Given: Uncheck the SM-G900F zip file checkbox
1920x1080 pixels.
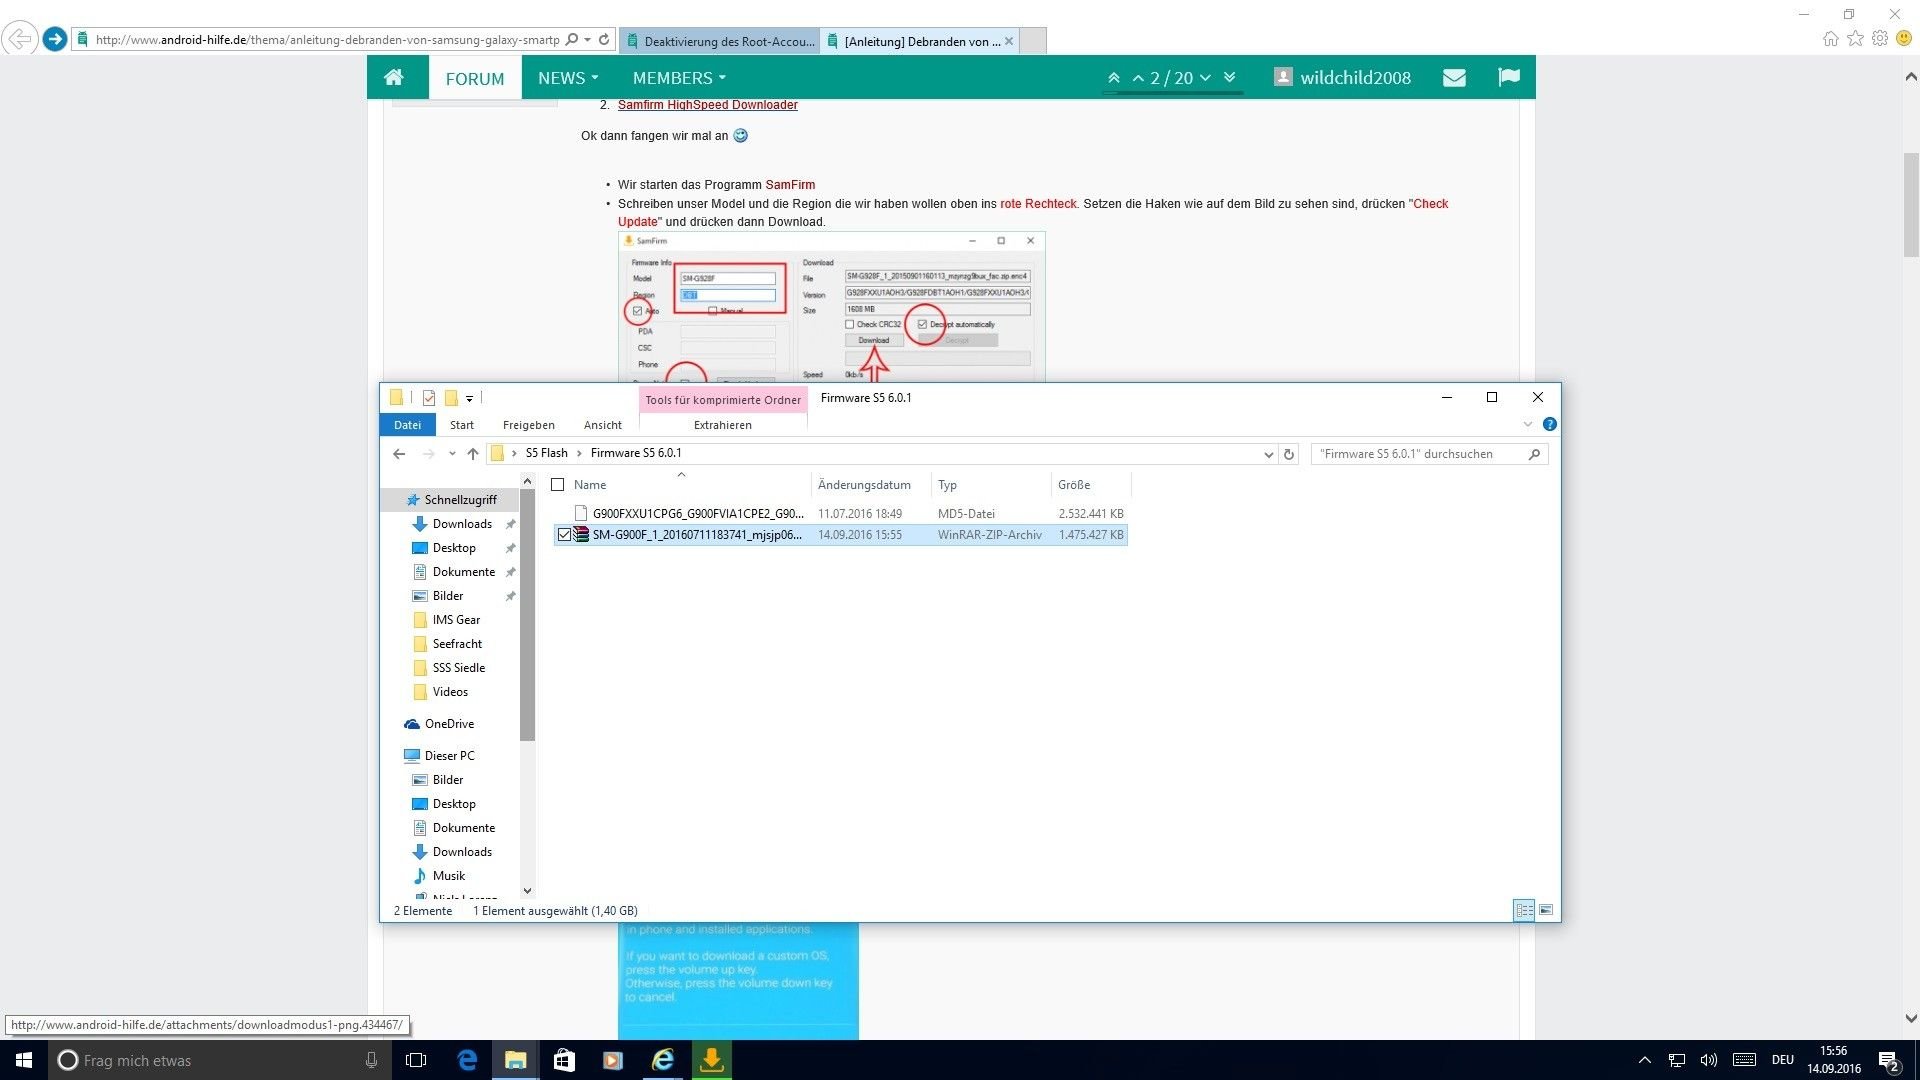Looking at the screenshot, I should 564,535.
